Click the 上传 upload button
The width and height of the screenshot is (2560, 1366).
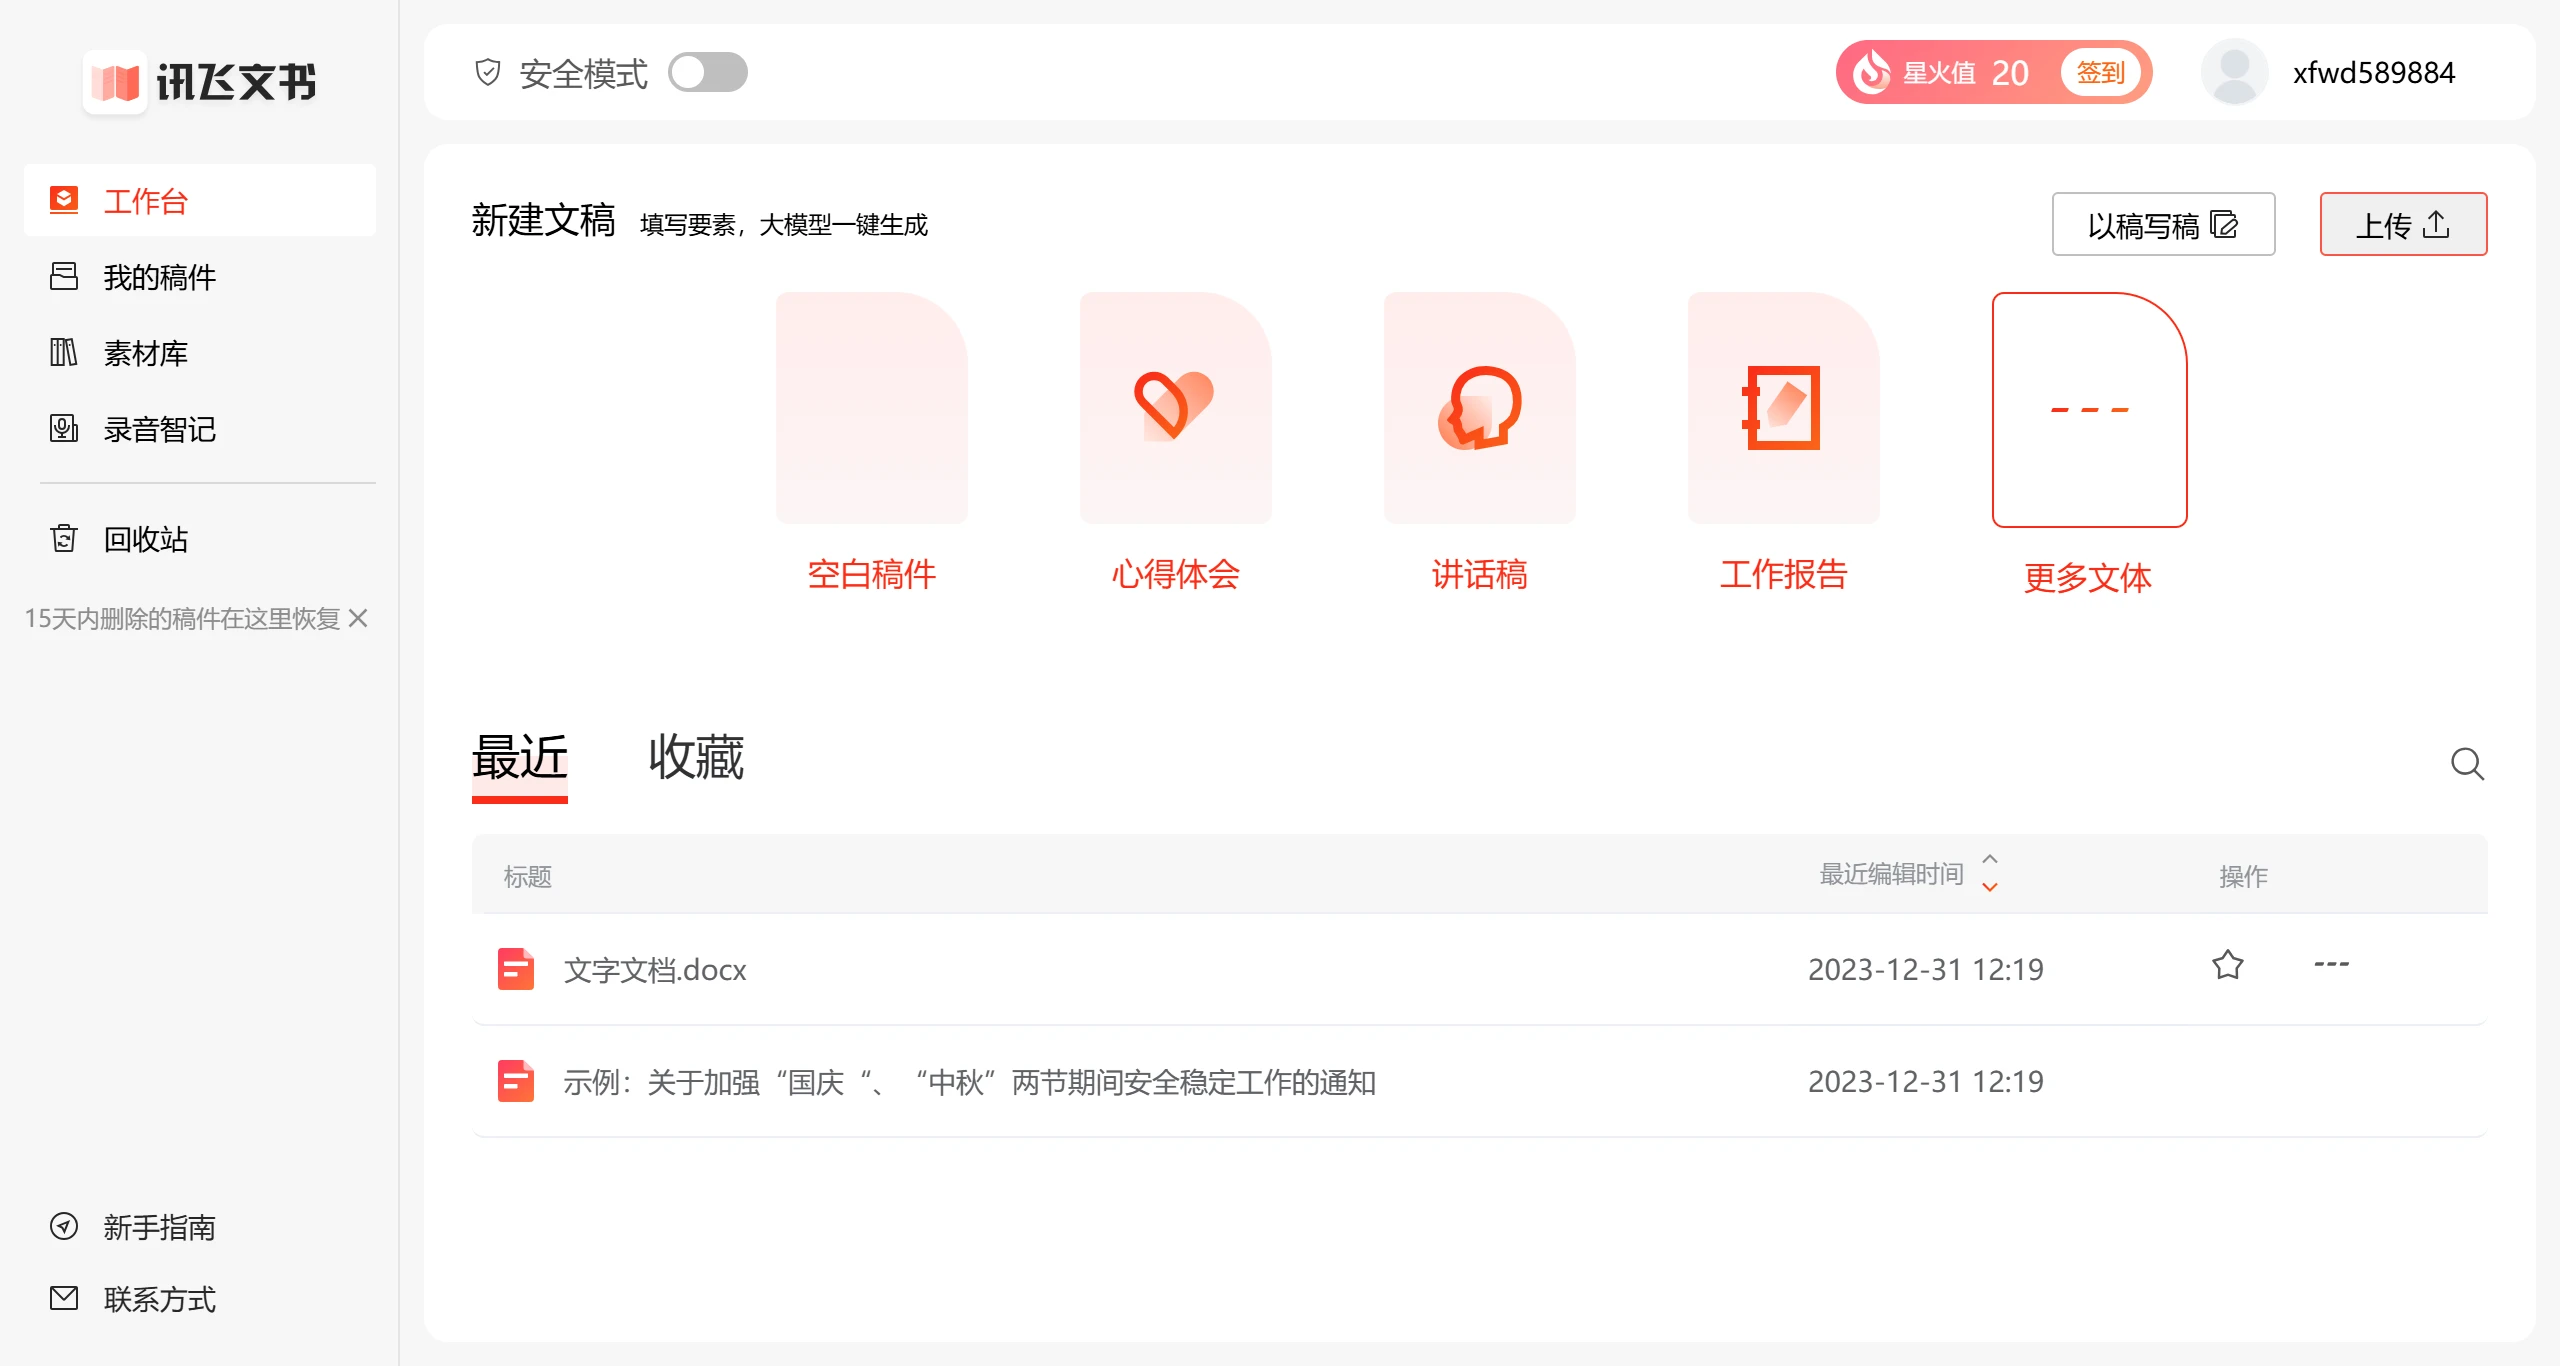(2402, 225)
